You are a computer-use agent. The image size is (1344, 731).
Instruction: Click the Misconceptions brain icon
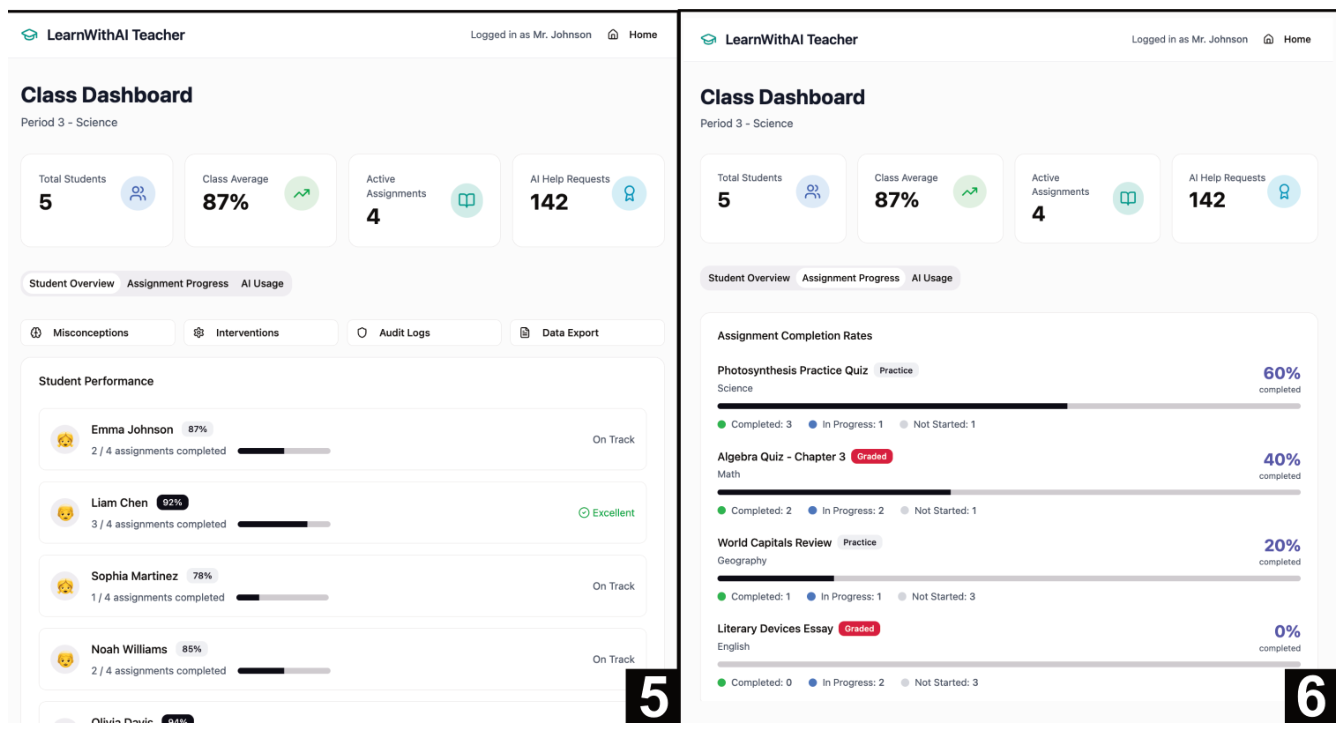click(36, 333)
